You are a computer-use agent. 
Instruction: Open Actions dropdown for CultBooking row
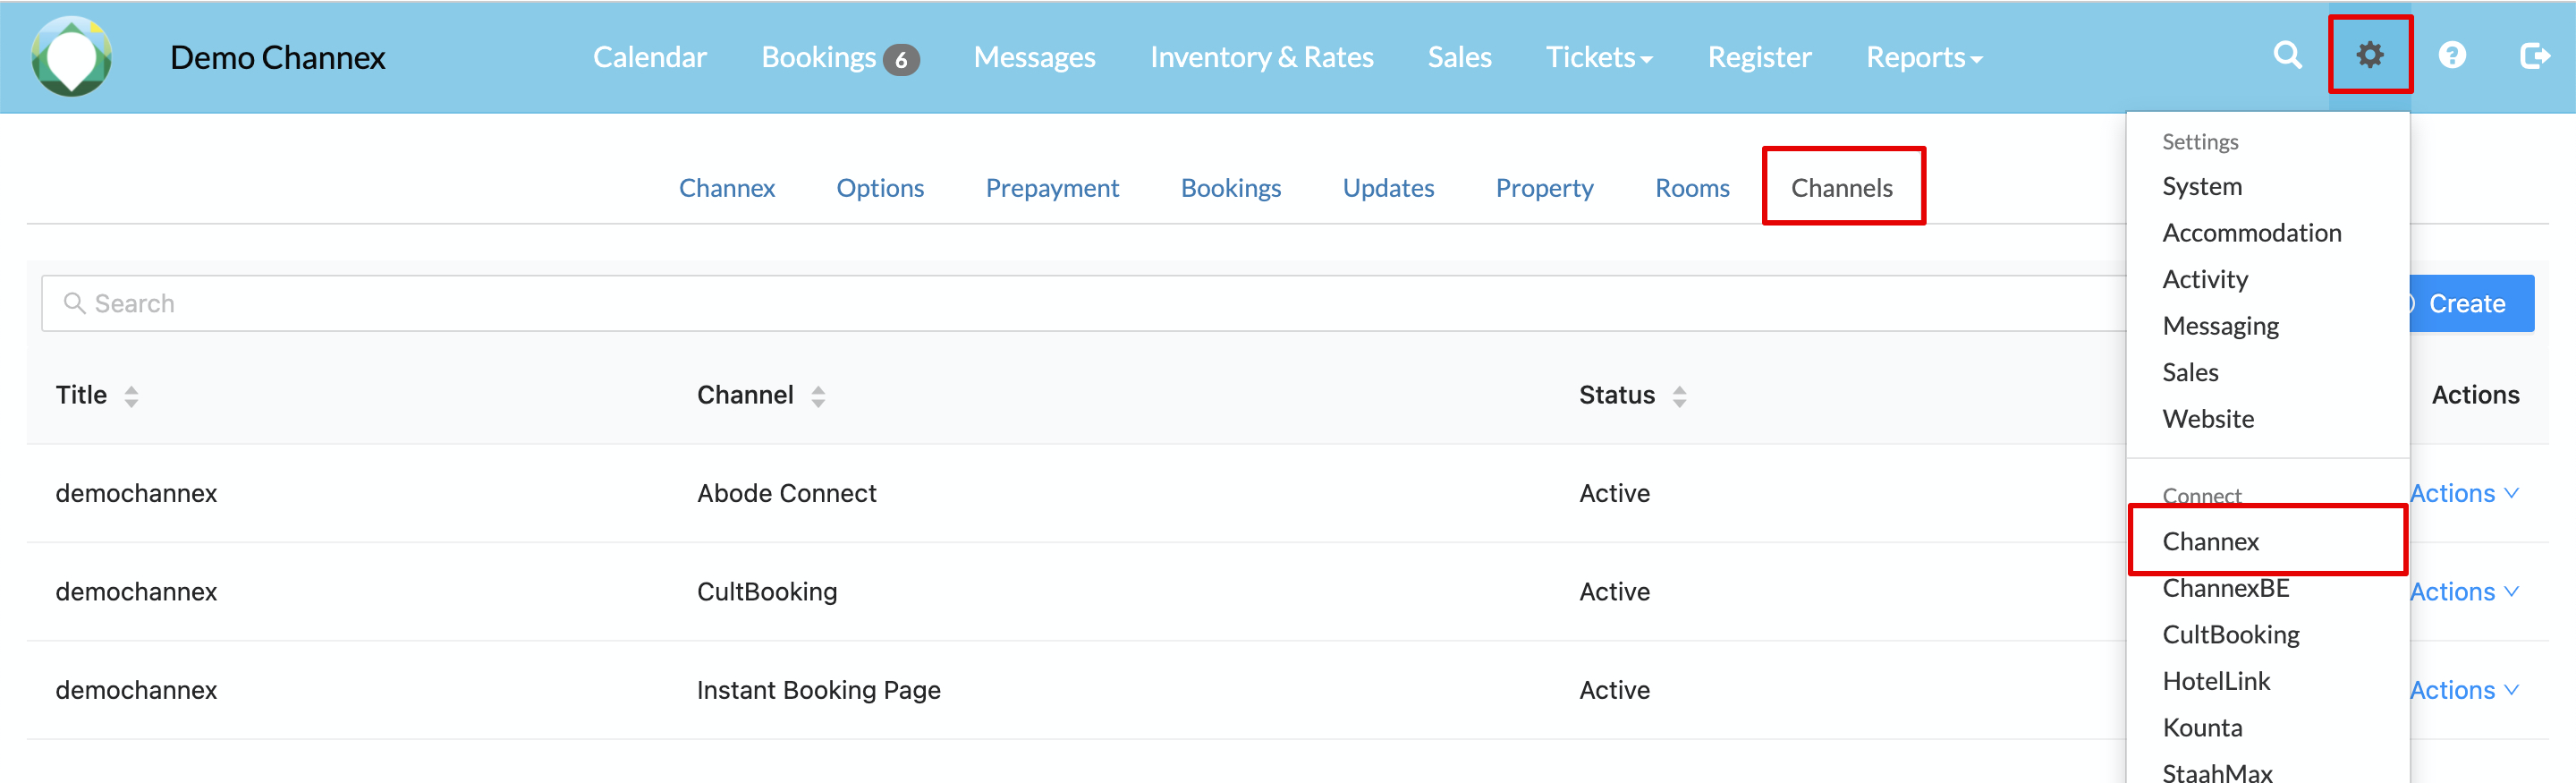2464,592
